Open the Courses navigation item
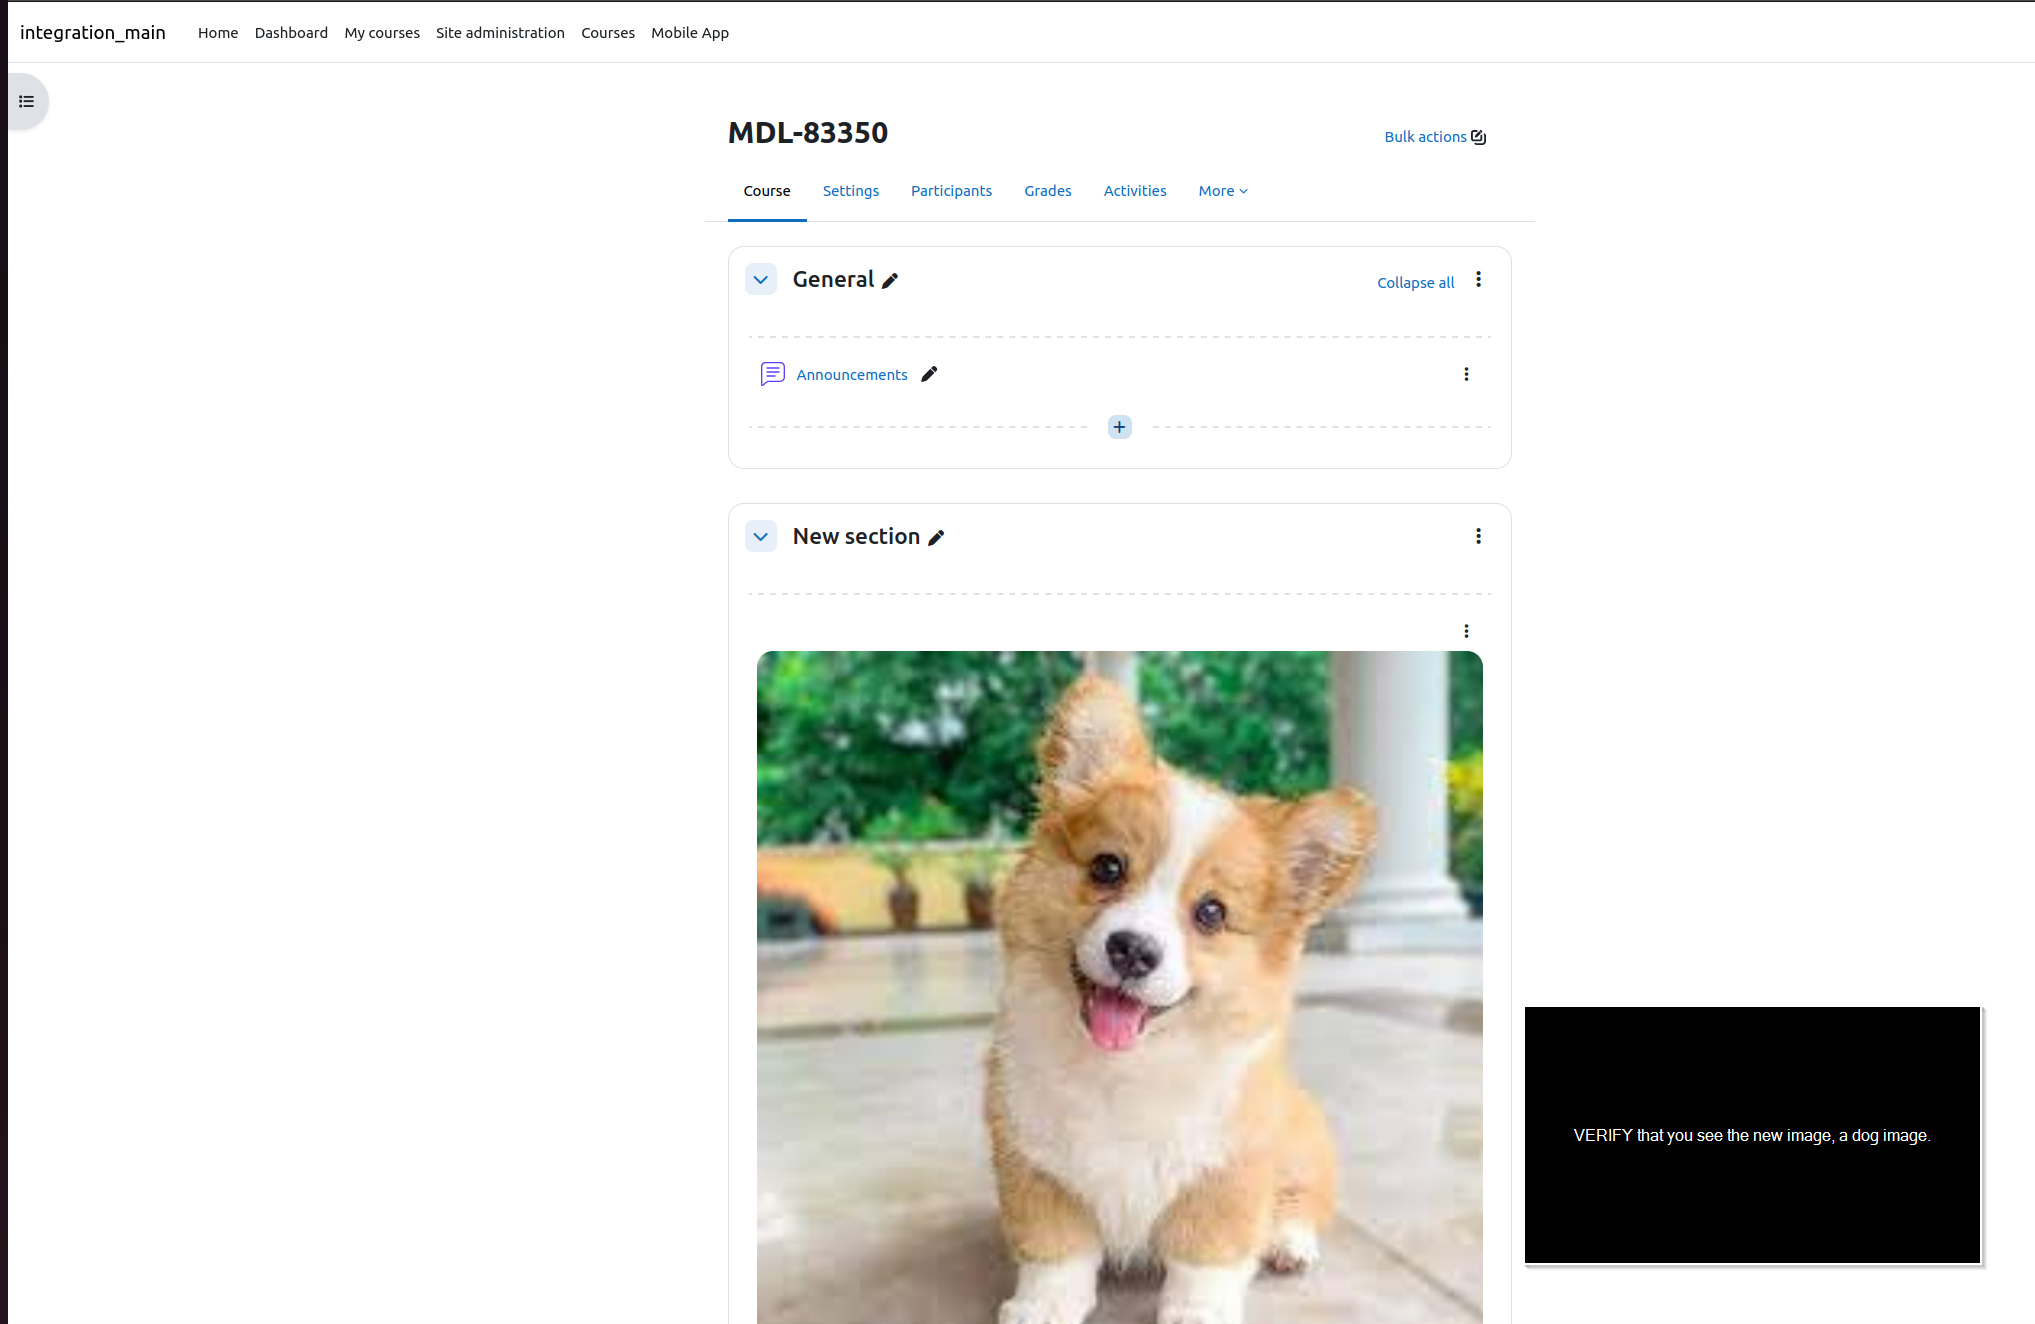2035x1324 pixels. pos(608,33)
